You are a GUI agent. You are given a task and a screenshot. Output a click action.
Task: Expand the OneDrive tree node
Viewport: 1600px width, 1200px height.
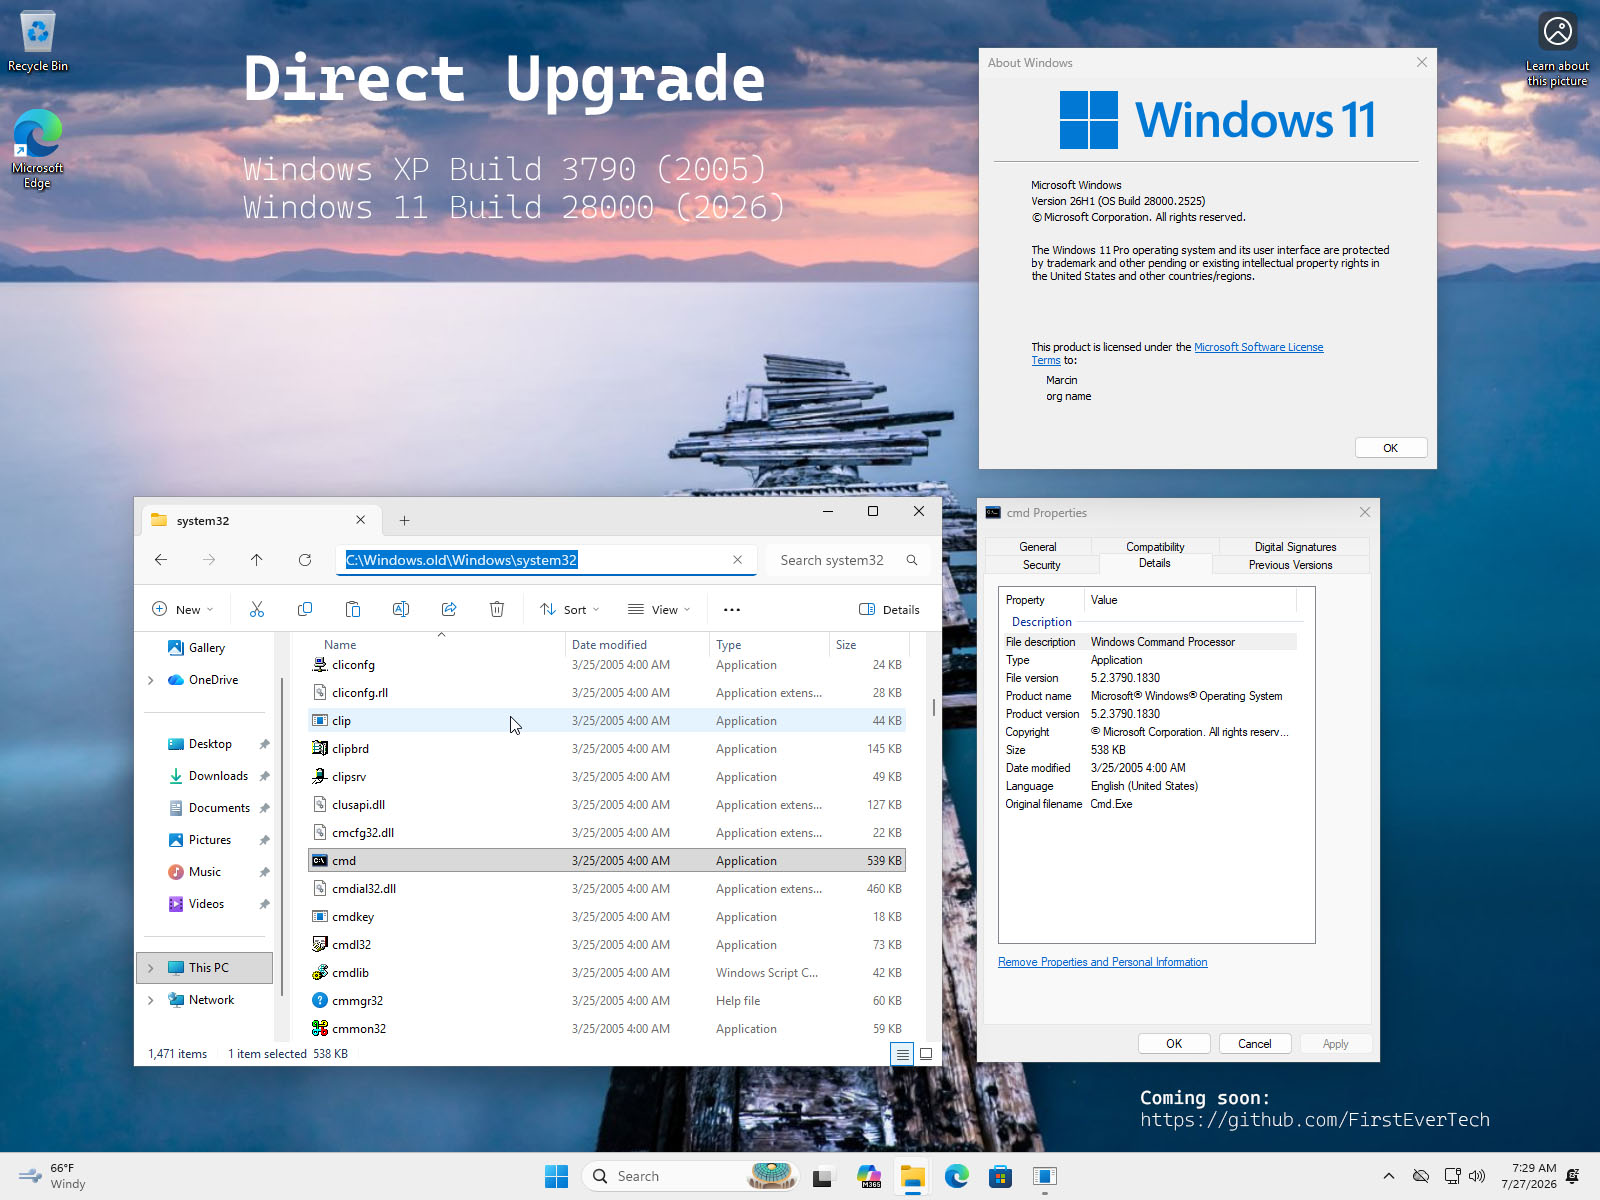[151, 680]
